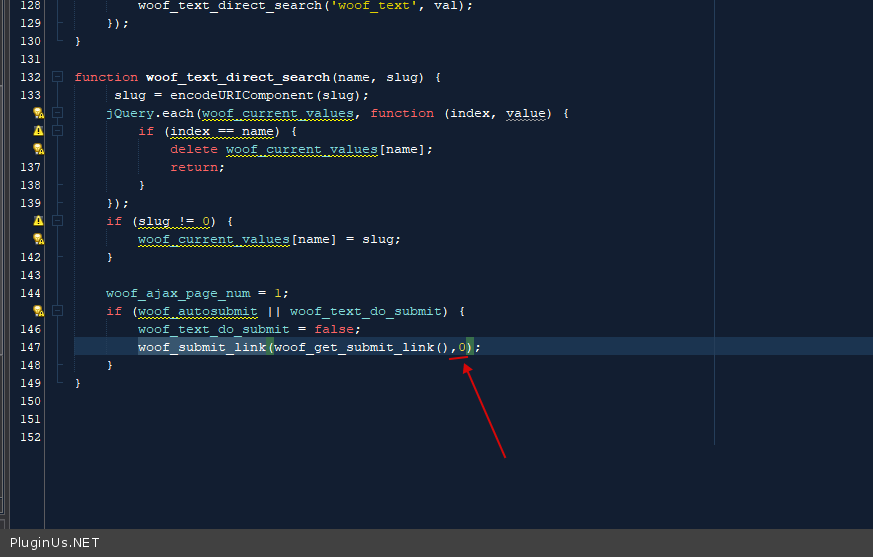Collapse the jQuery.each callback code fold
This screenshot has height=557, width=873.
57,113
